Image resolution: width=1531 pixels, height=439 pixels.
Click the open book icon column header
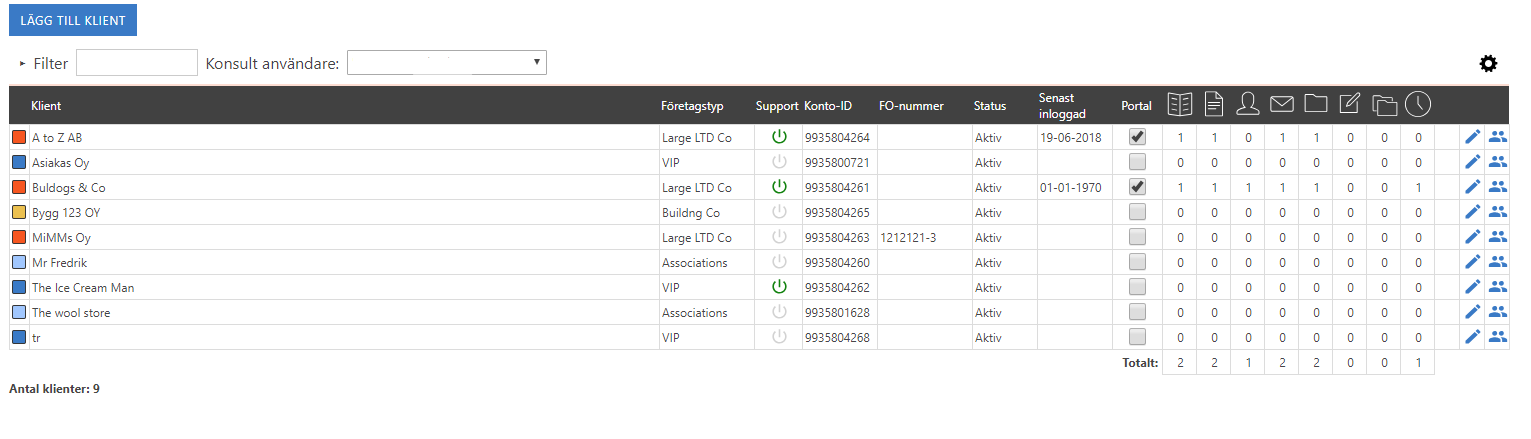(1181, 103)
